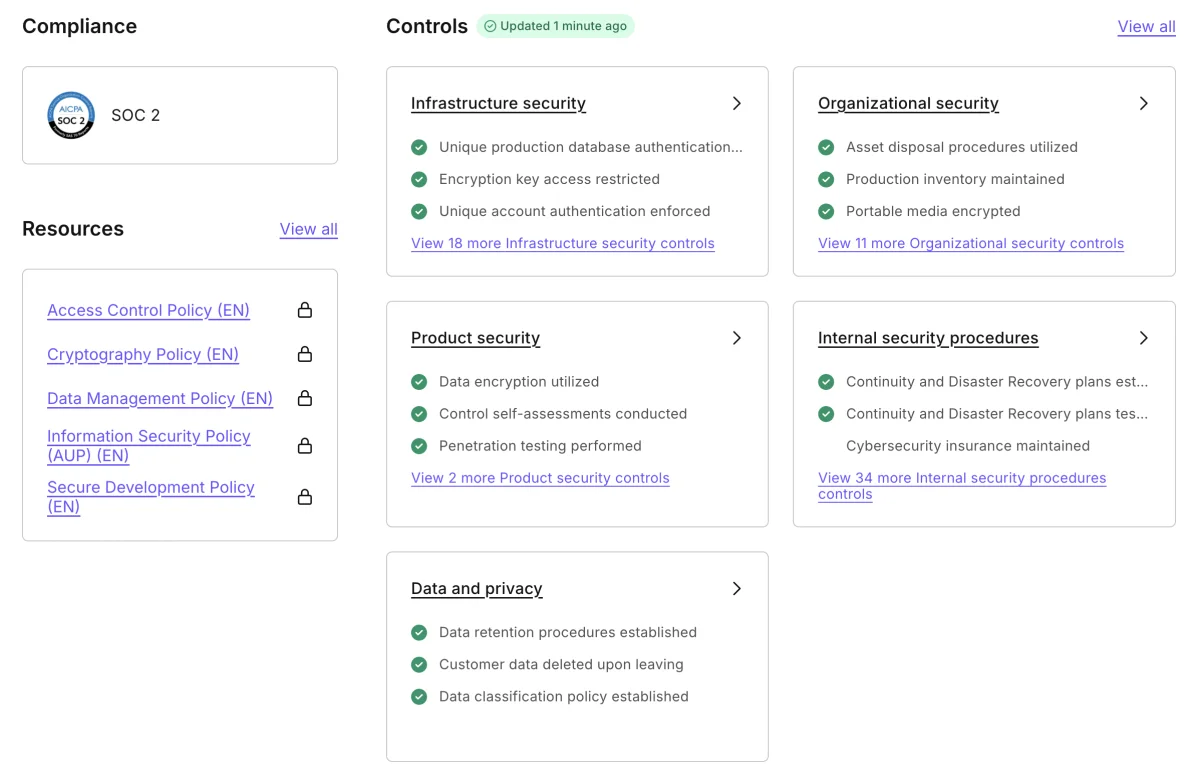Click the Updated 1 minute ago badge
The image size is (1200, 777).
555,26
